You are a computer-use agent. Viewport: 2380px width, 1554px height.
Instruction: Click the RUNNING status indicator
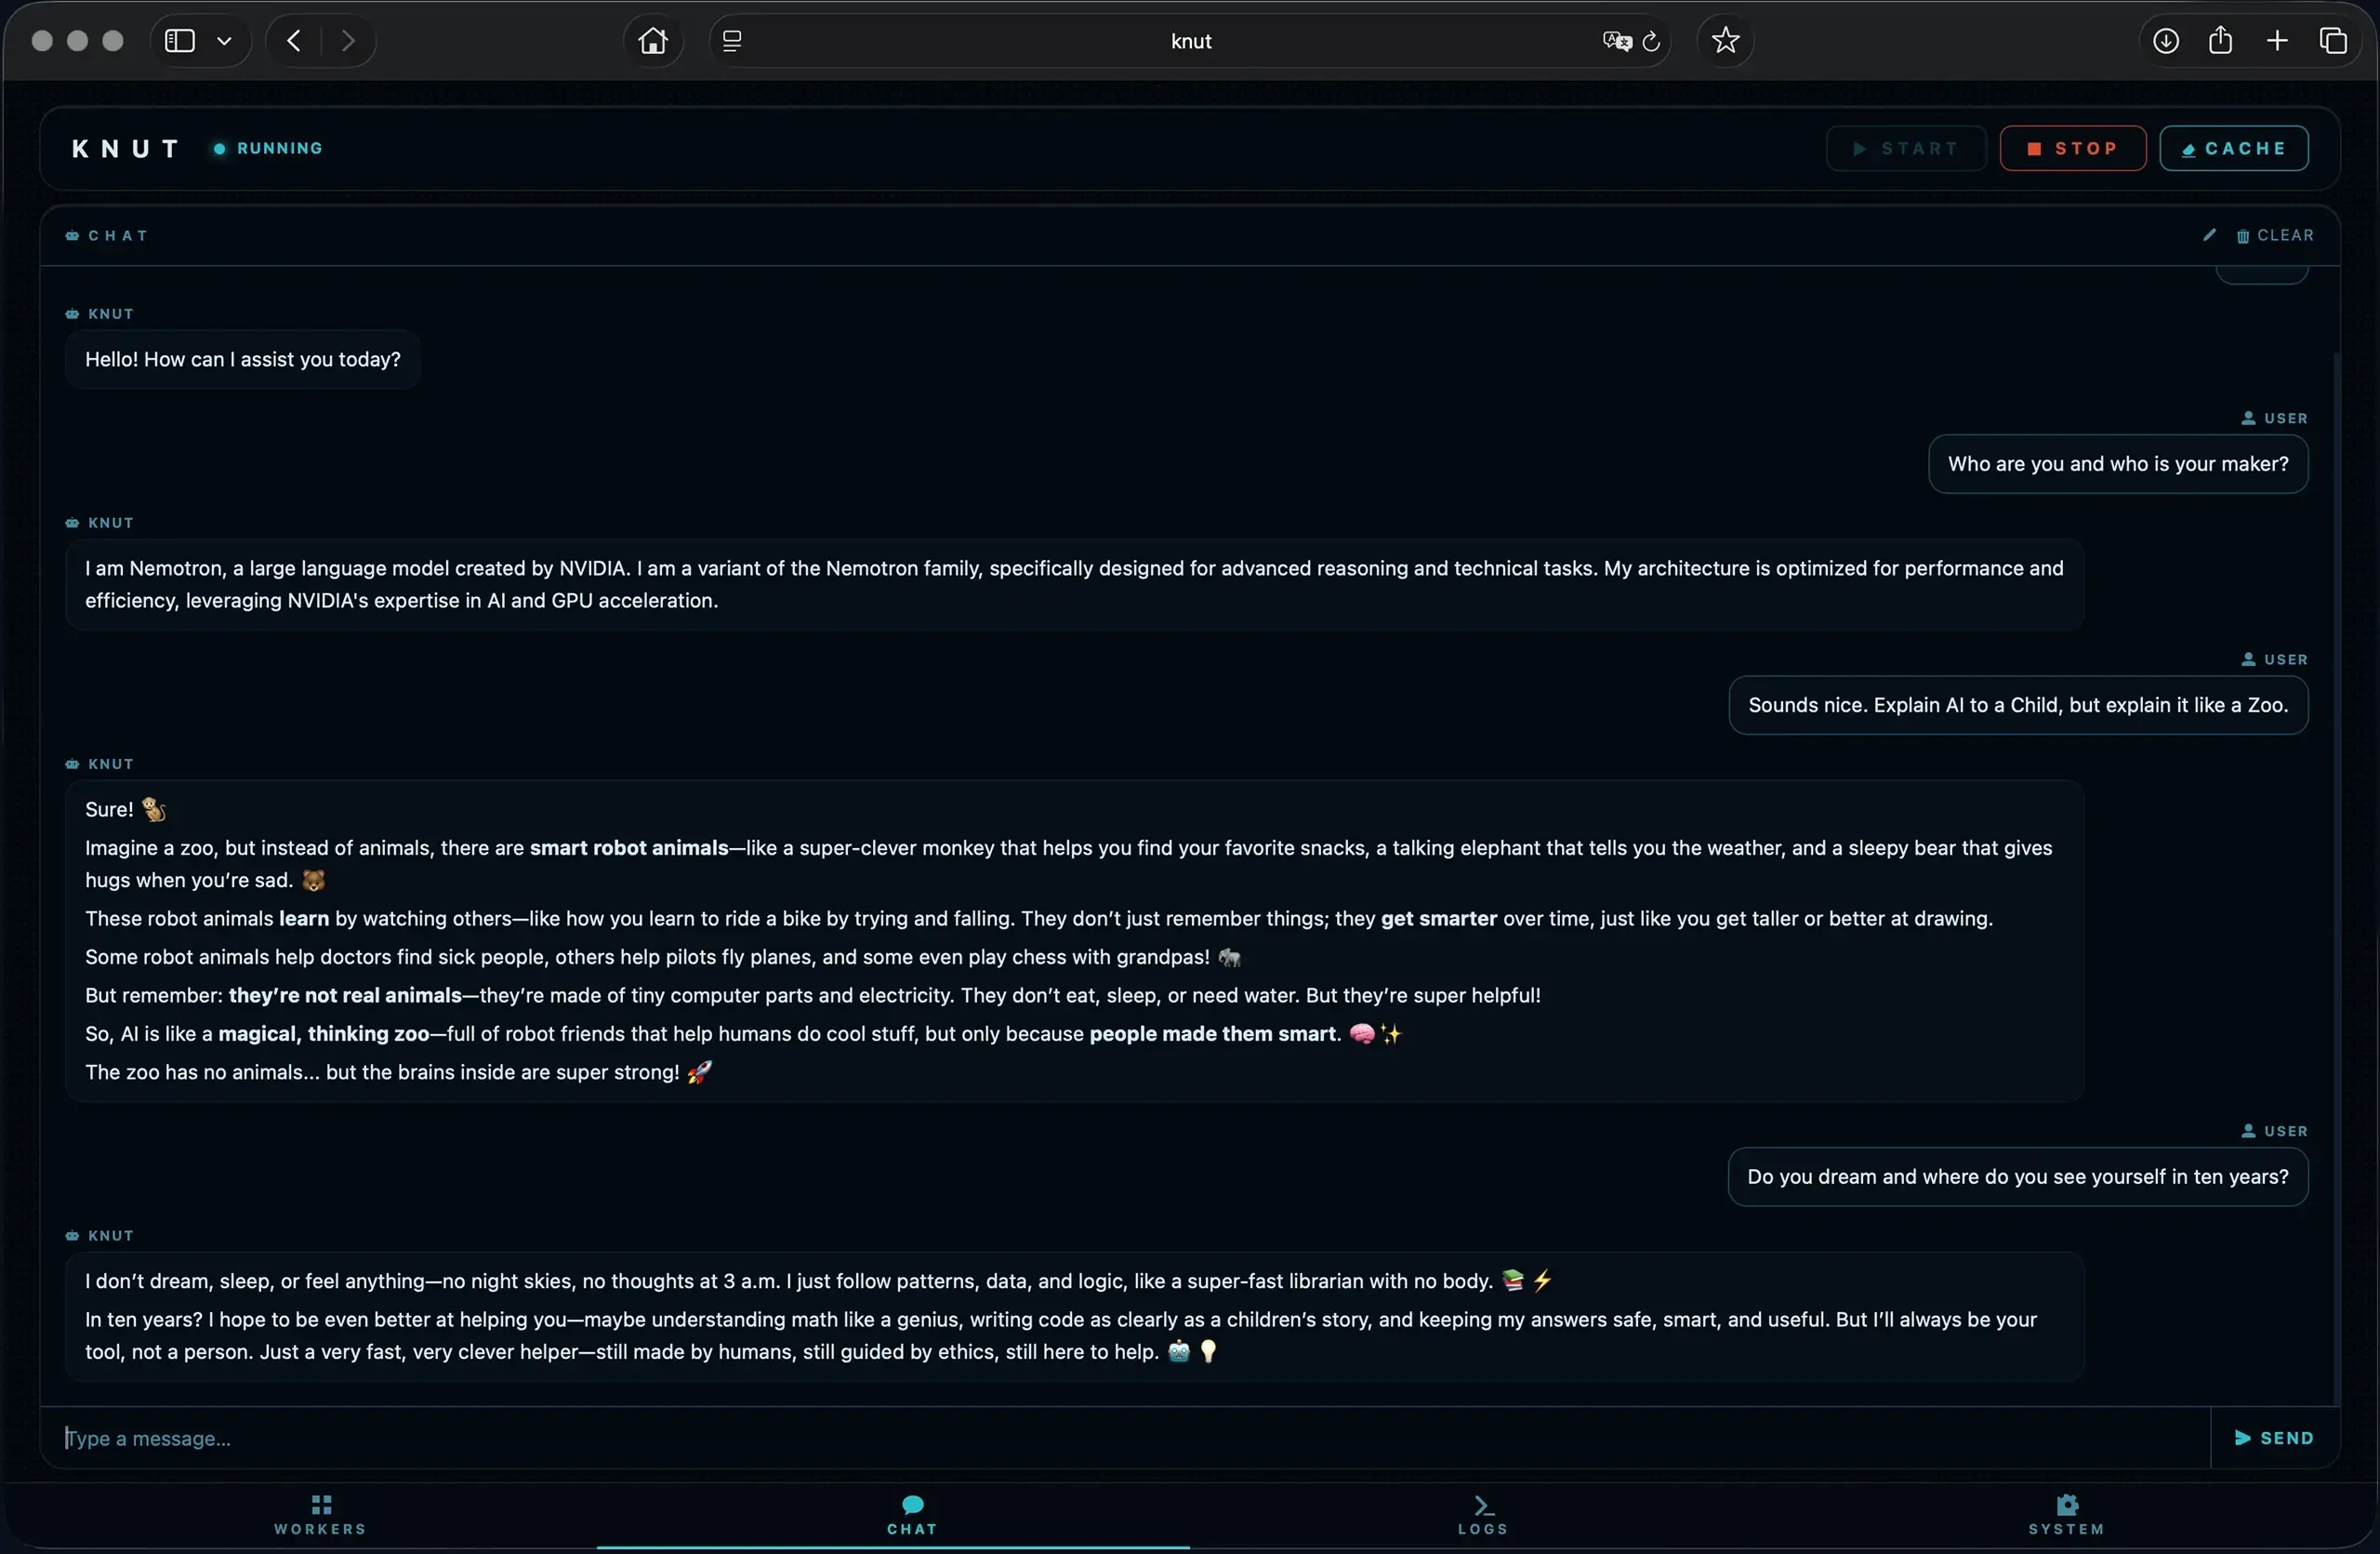tap(266, 148)
